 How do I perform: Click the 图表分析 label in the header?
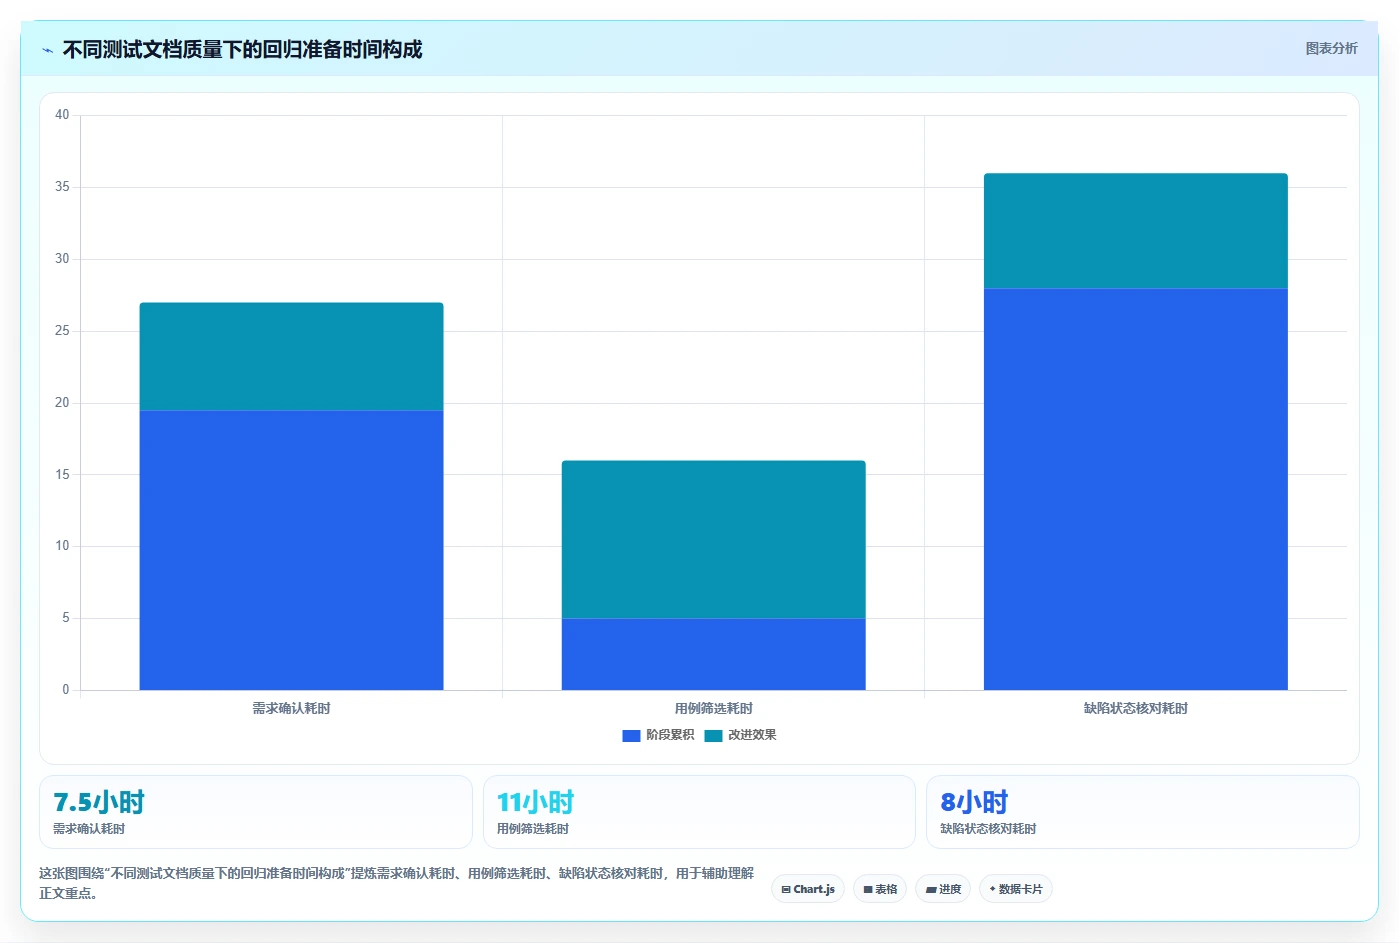click(1331, 48)
